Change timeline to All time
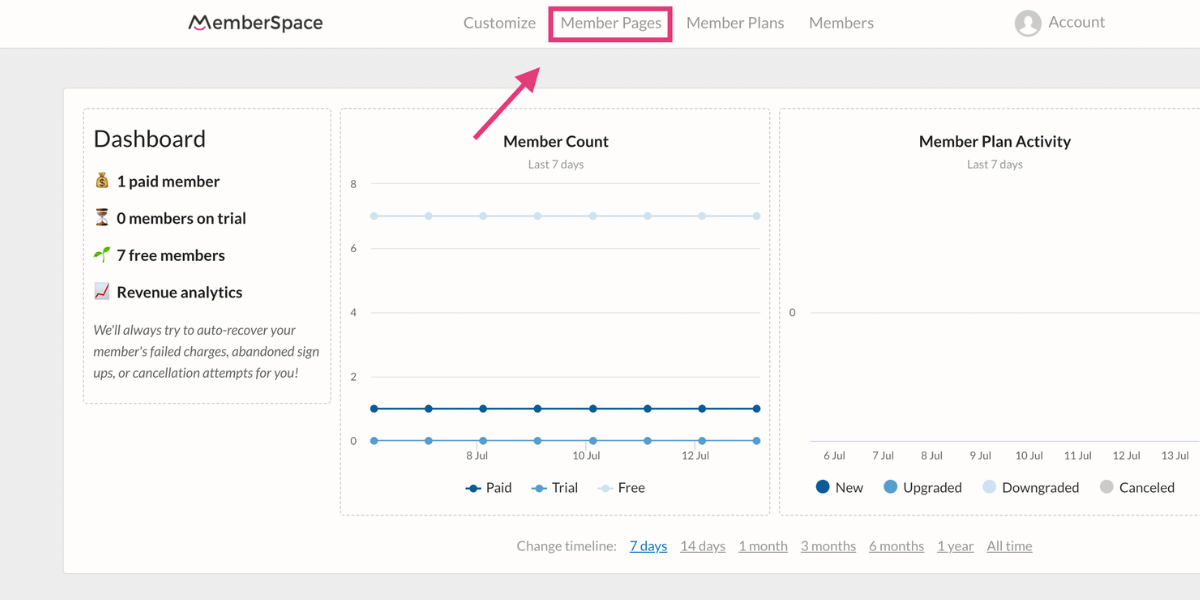Viewport: 1200px width, 600px height. tap(1009, 545)
